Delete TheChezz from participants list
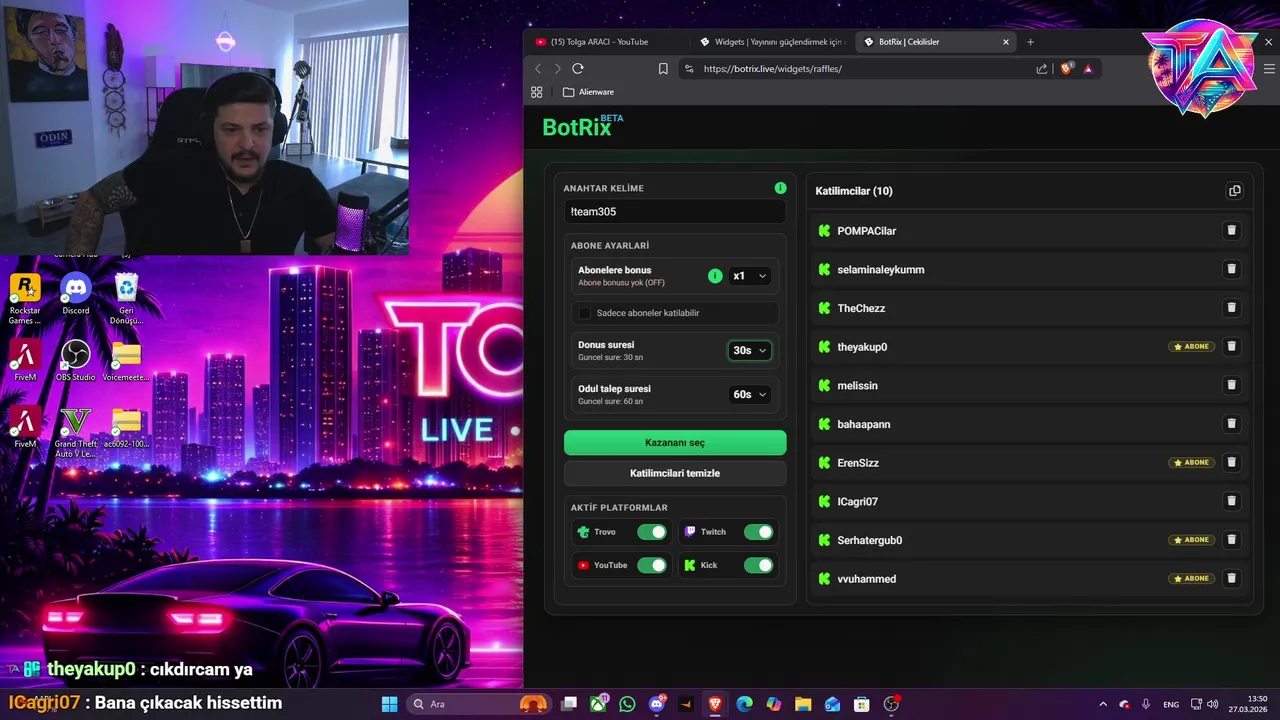 coord(1231,308)
